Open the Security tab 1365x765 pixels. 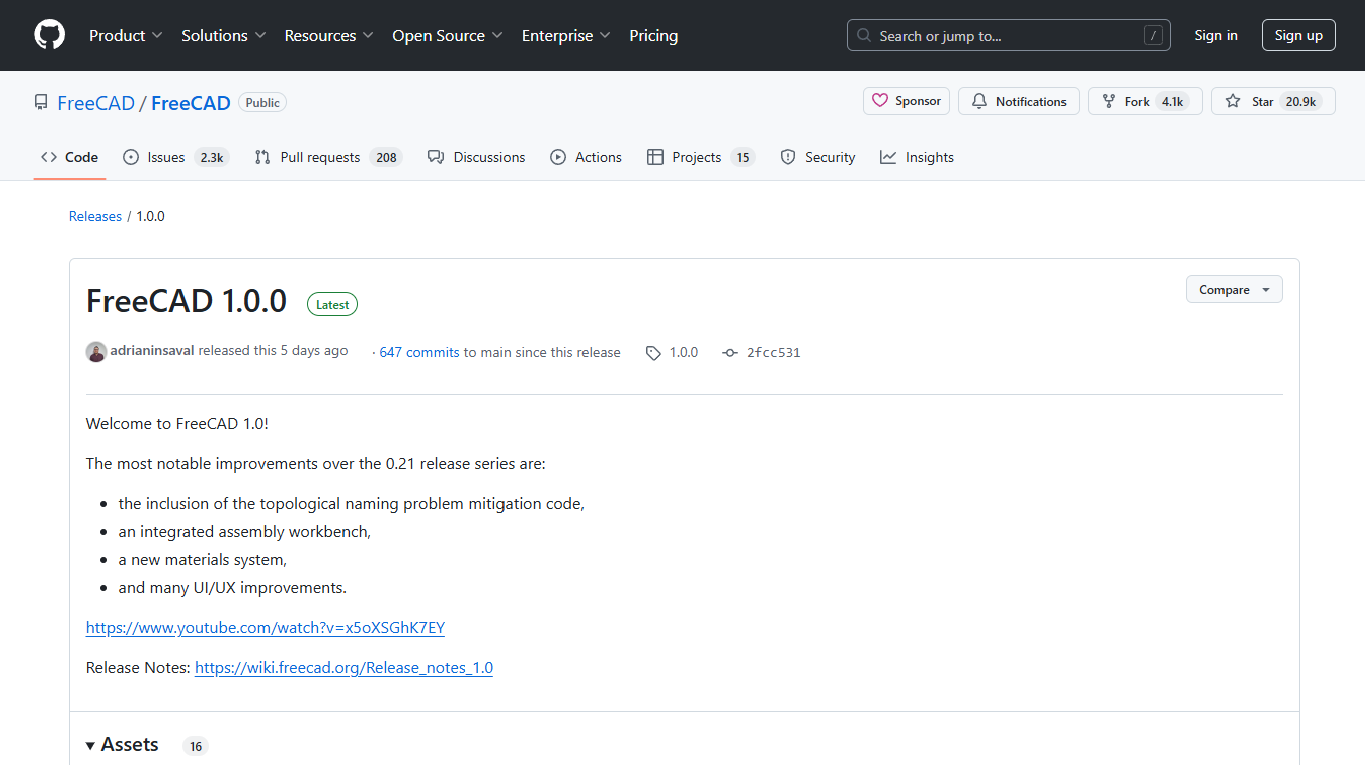pos(818,157)
